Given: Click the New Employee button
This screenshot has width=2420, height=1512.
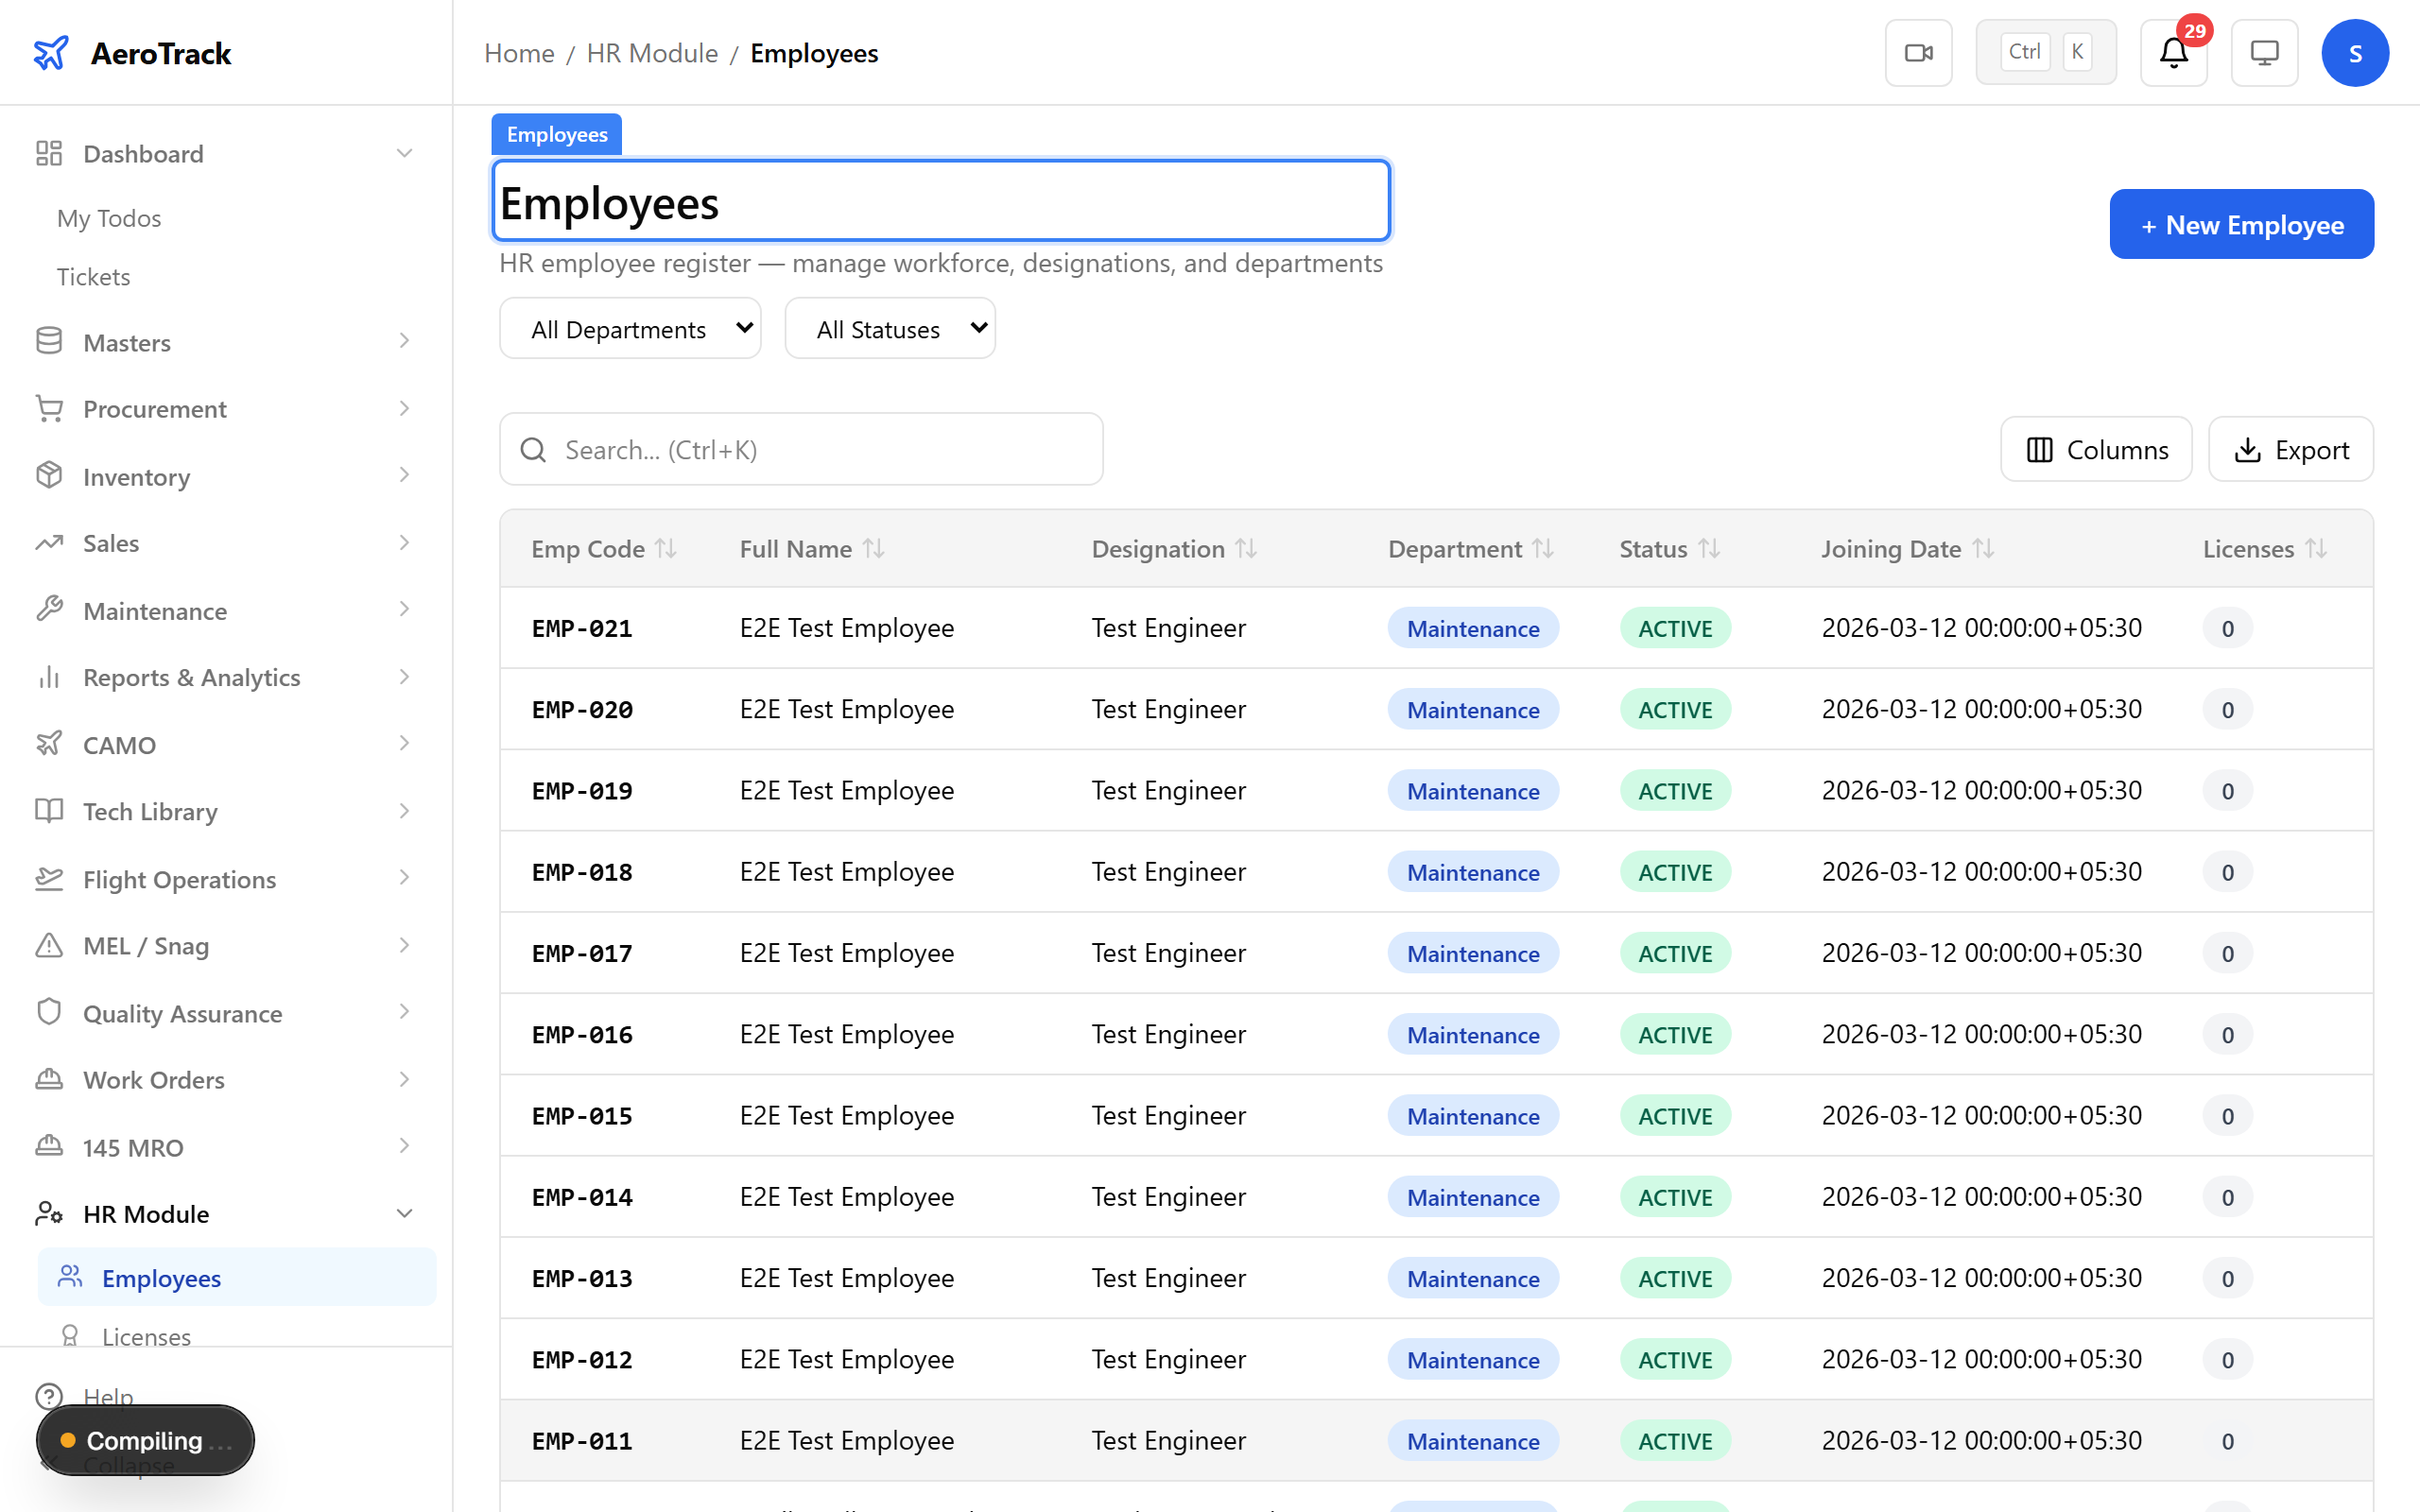Looking at the screenshot, I should click(x=2241, y=225).
